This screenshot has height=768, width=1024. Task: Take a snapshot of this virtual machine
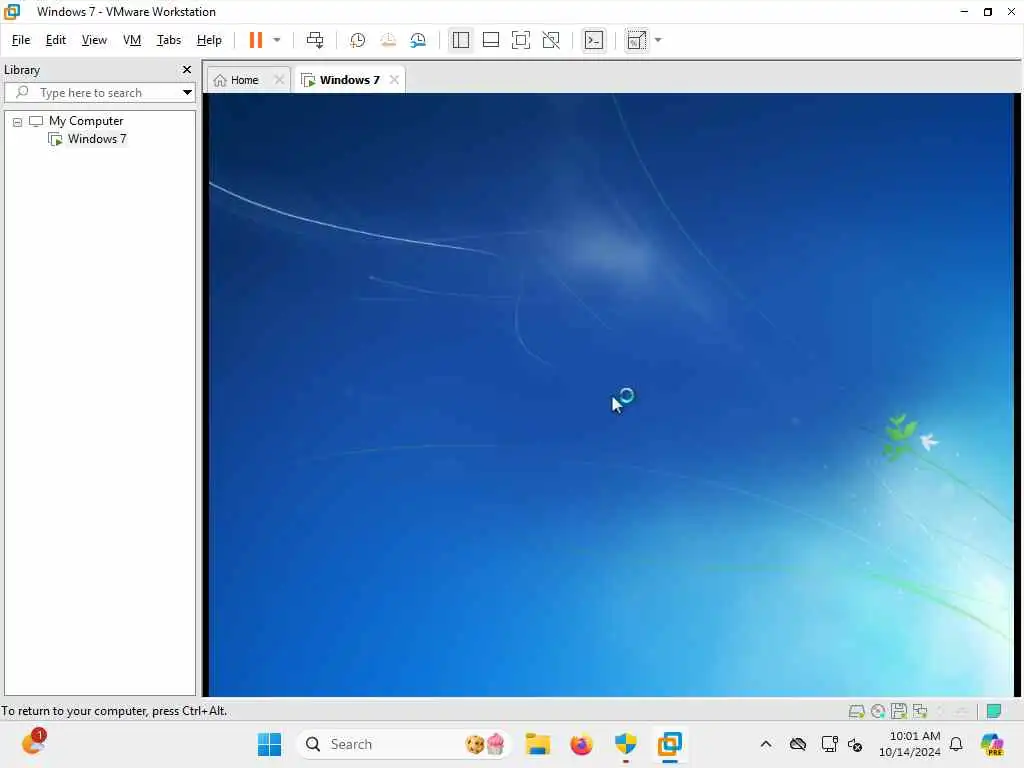(x=357, y=40)
